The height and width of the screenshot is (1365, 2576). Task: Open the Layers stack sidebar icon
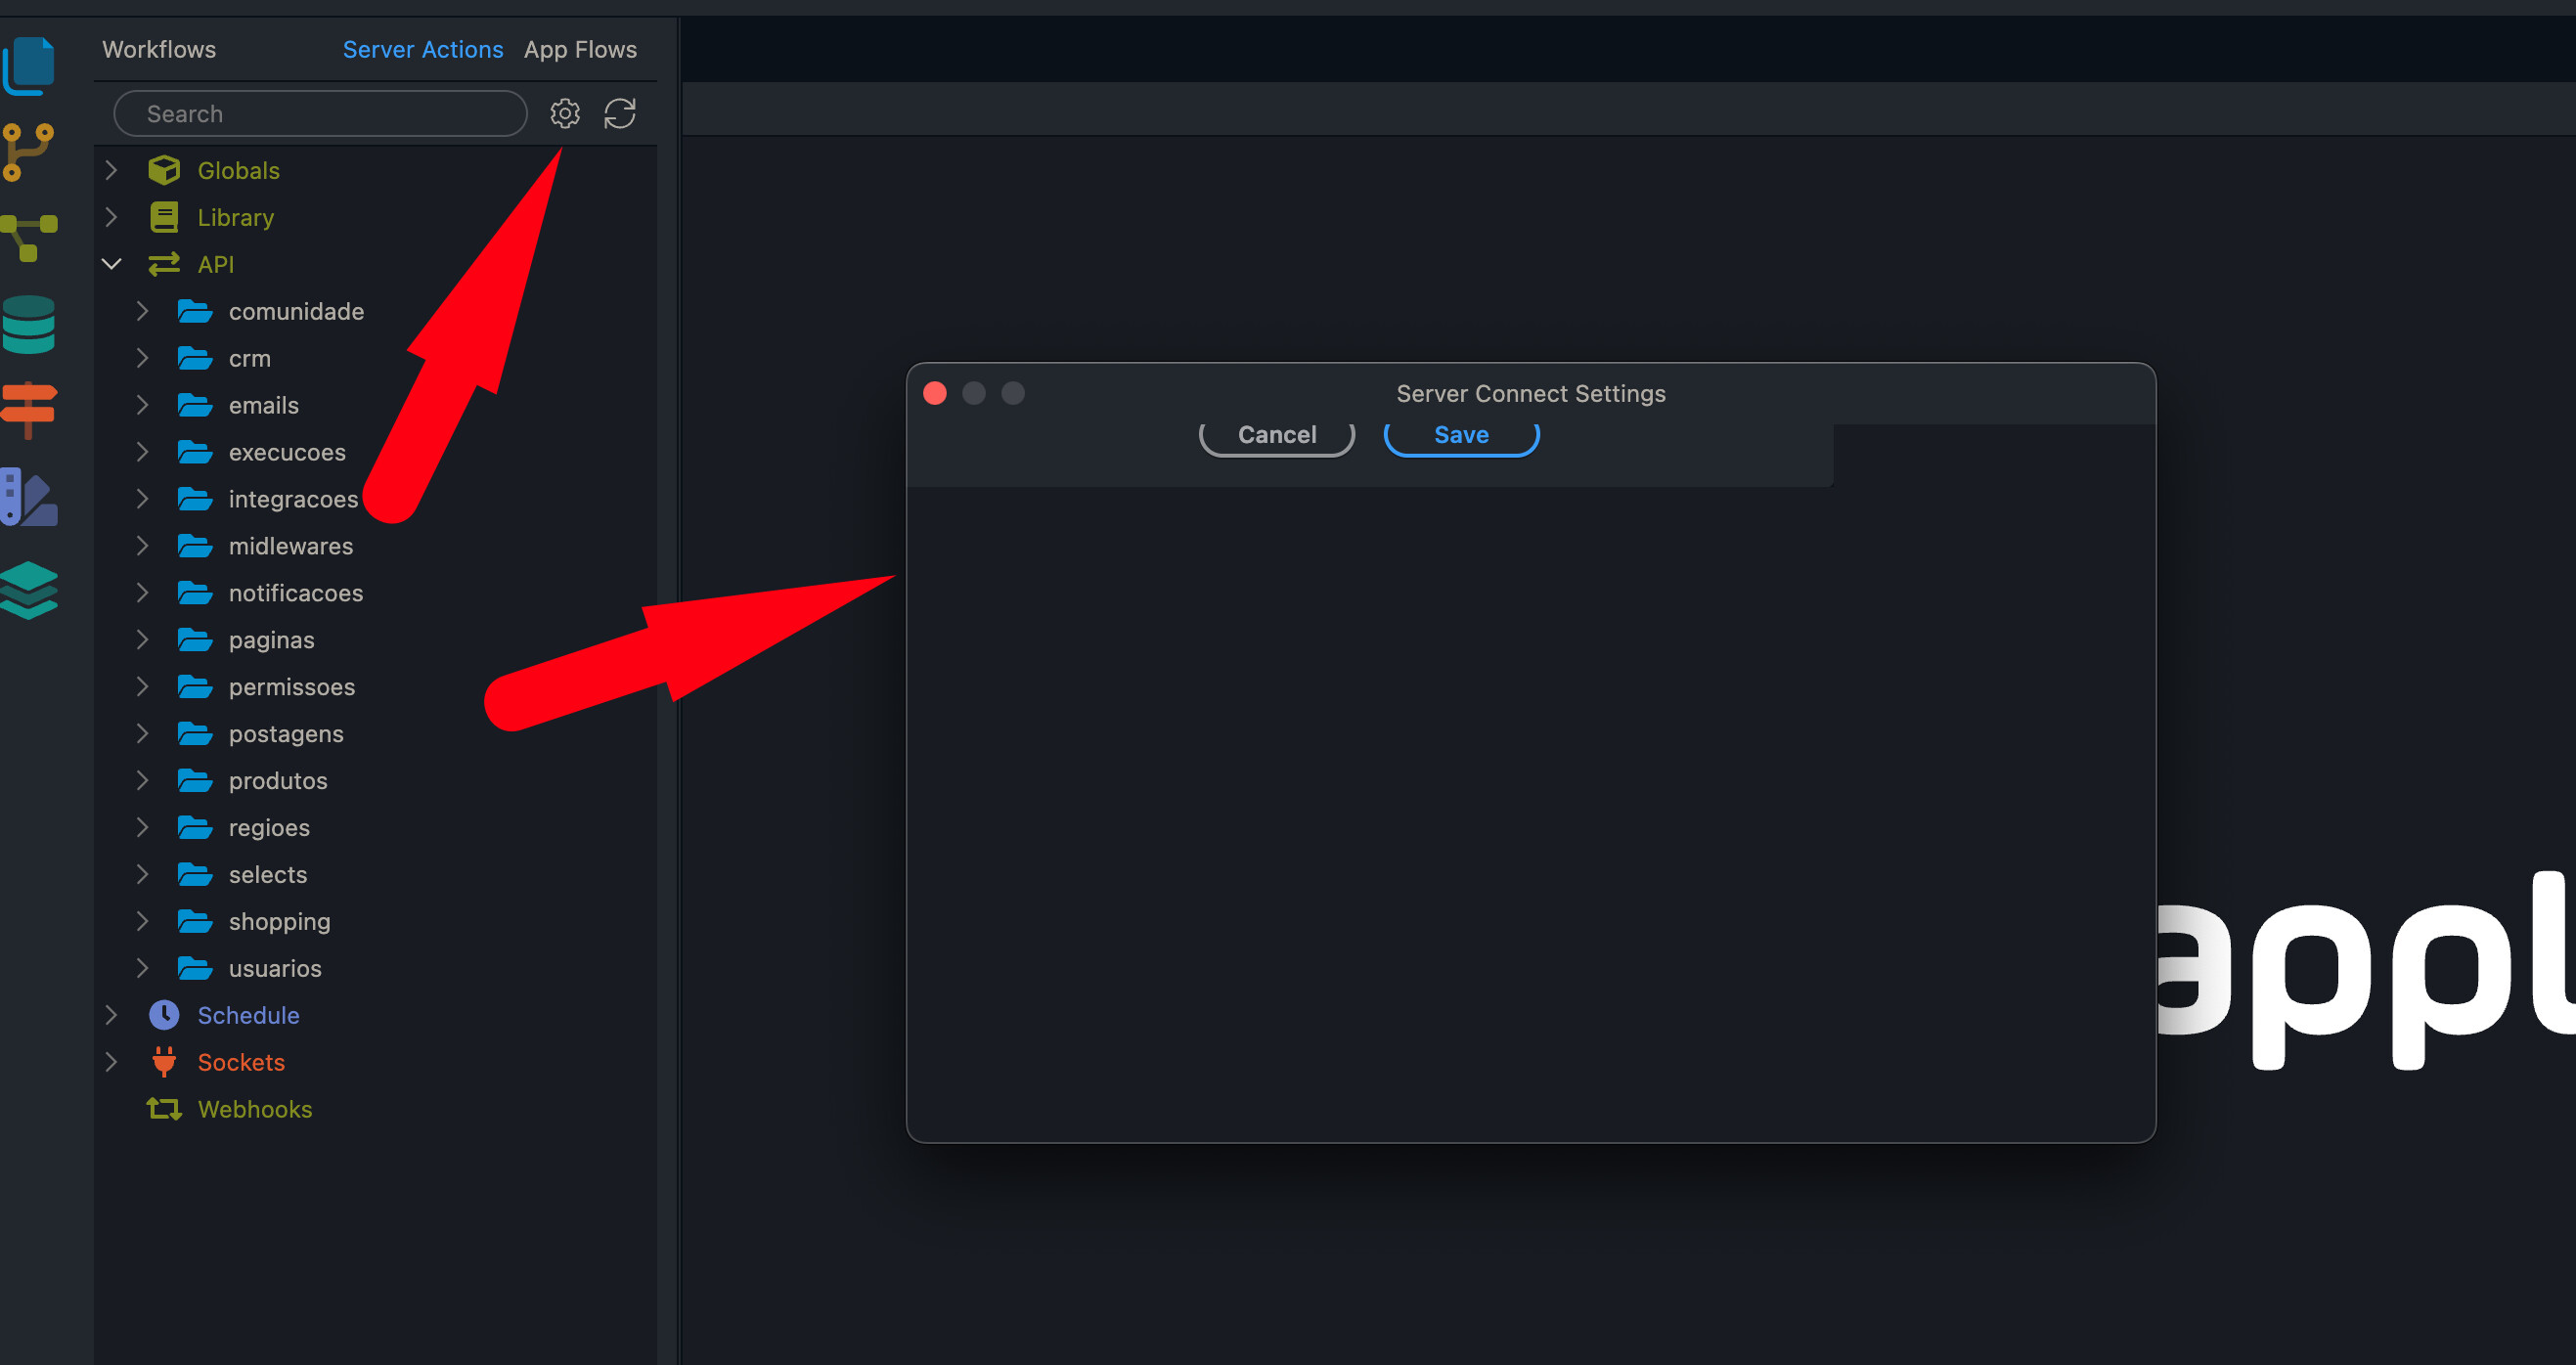(x=28, y=590)
